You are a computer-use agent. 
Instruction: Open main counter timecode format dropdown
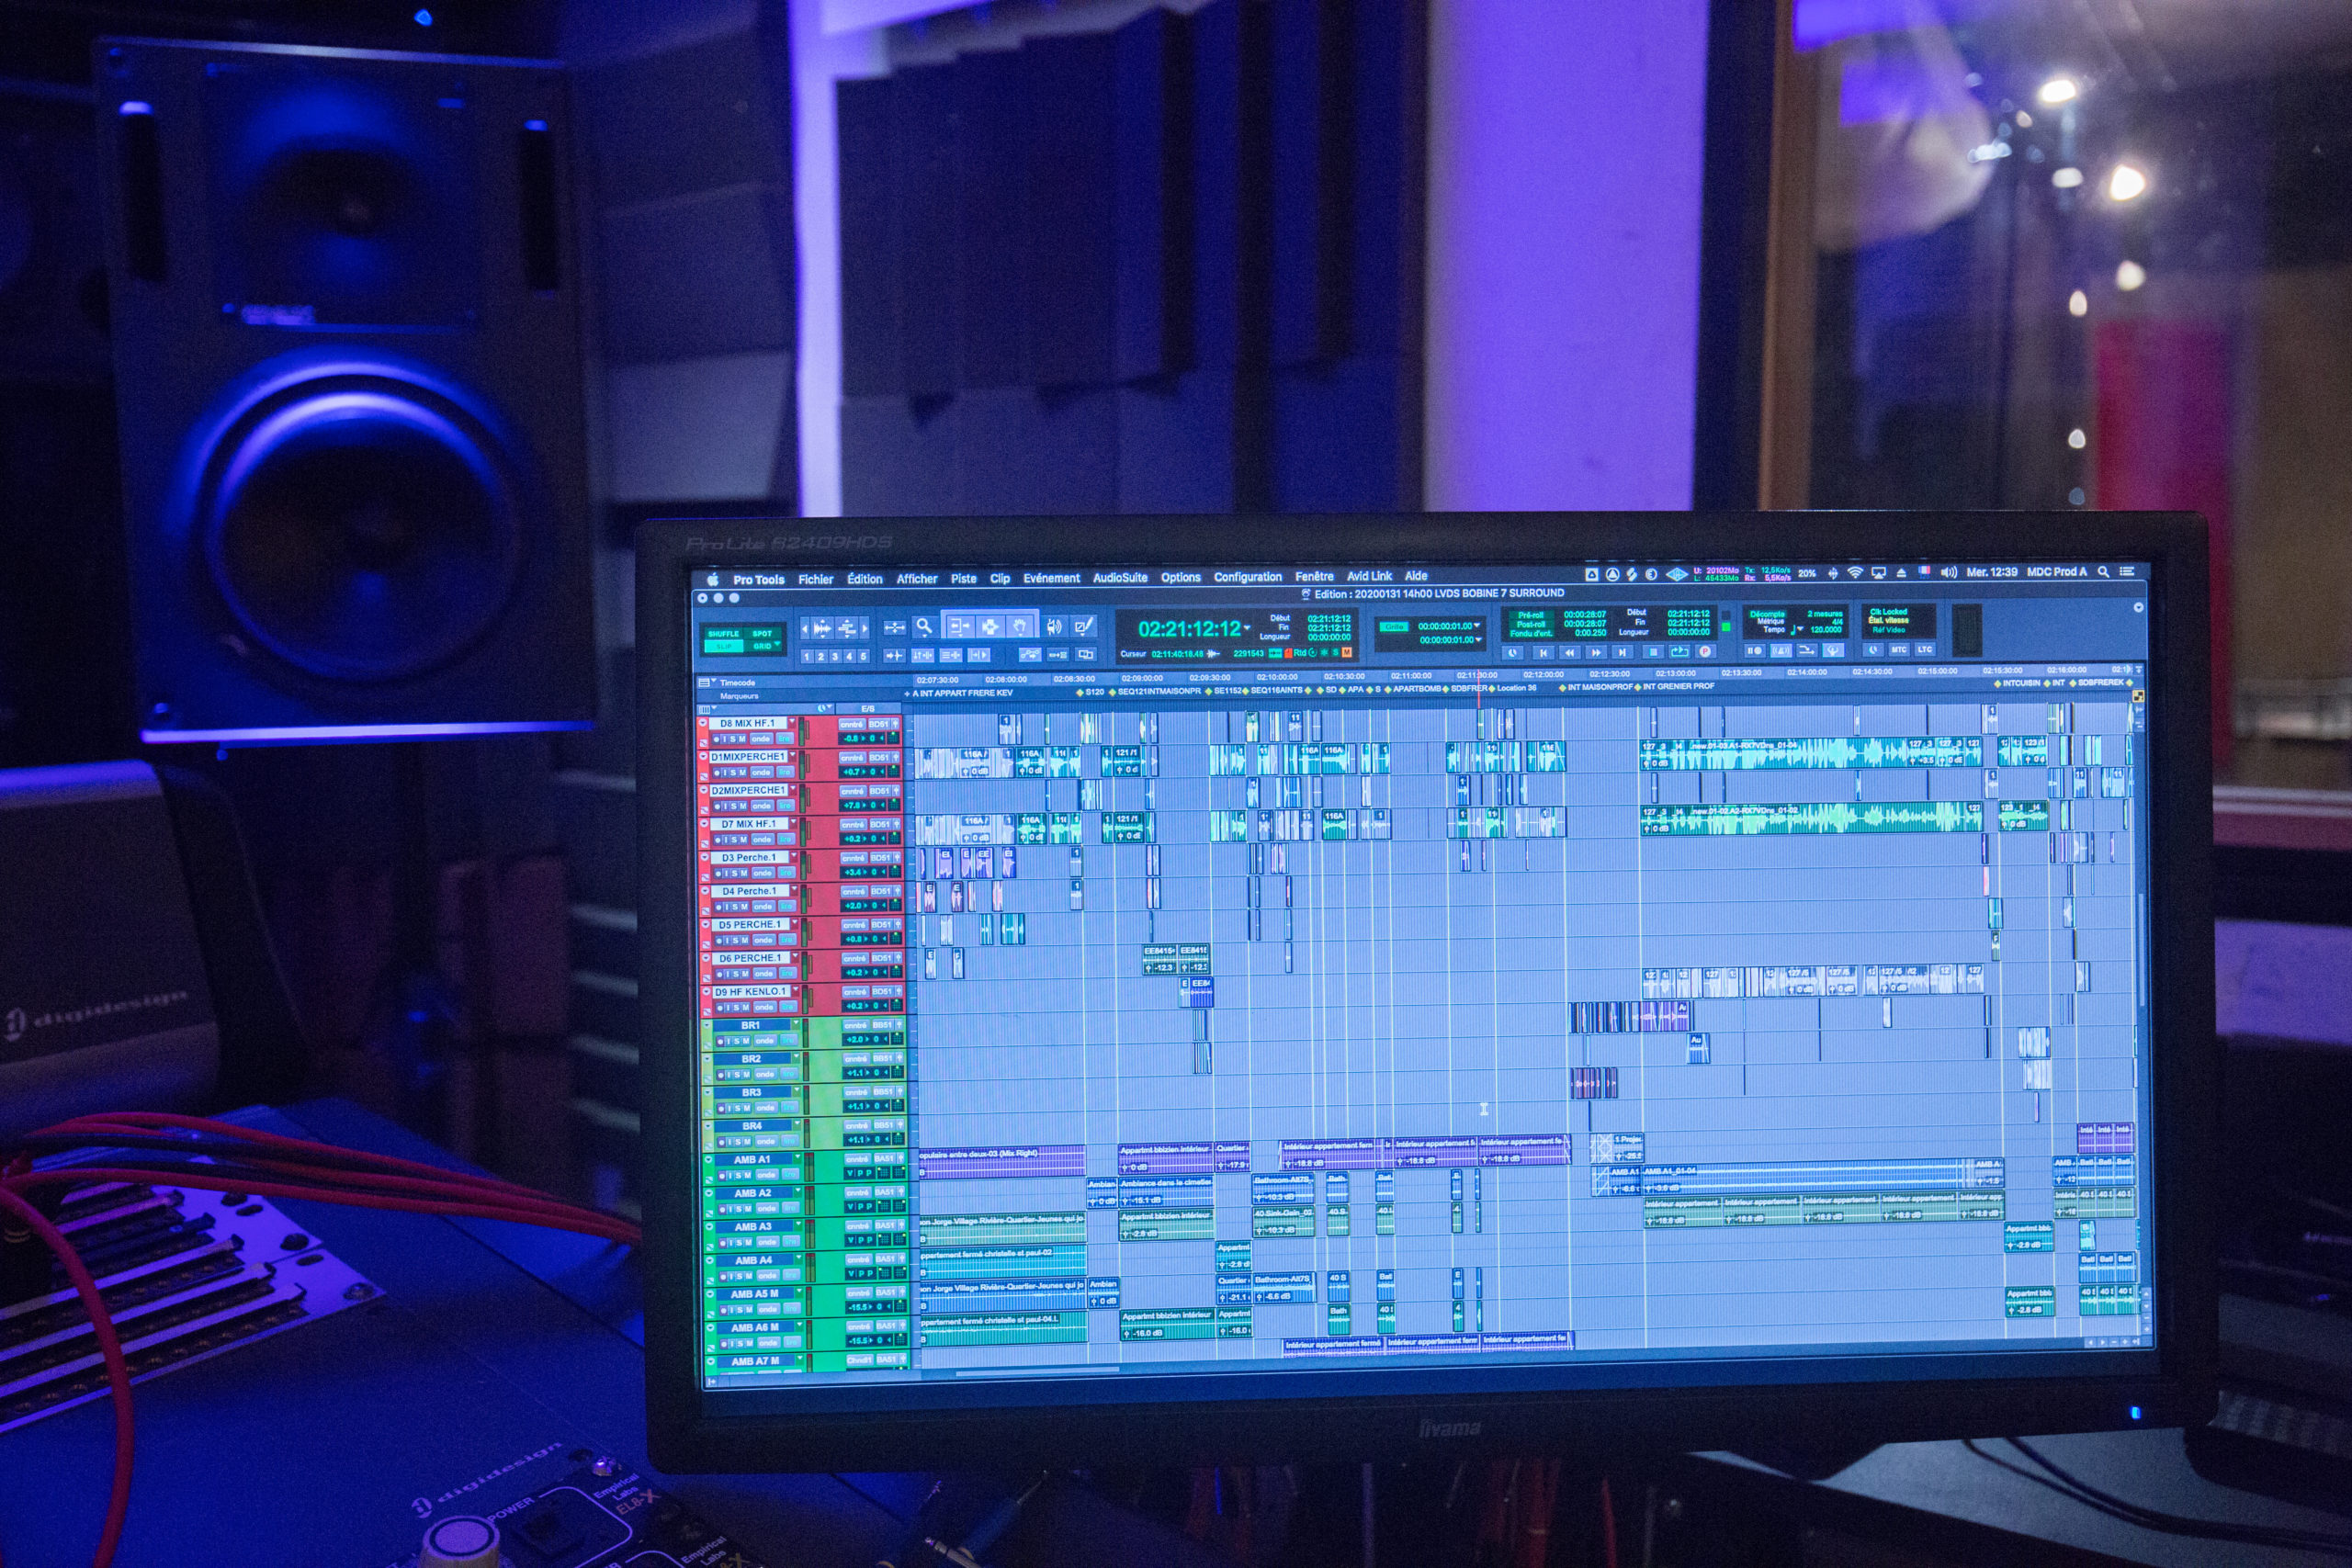tap(1247, 628)
